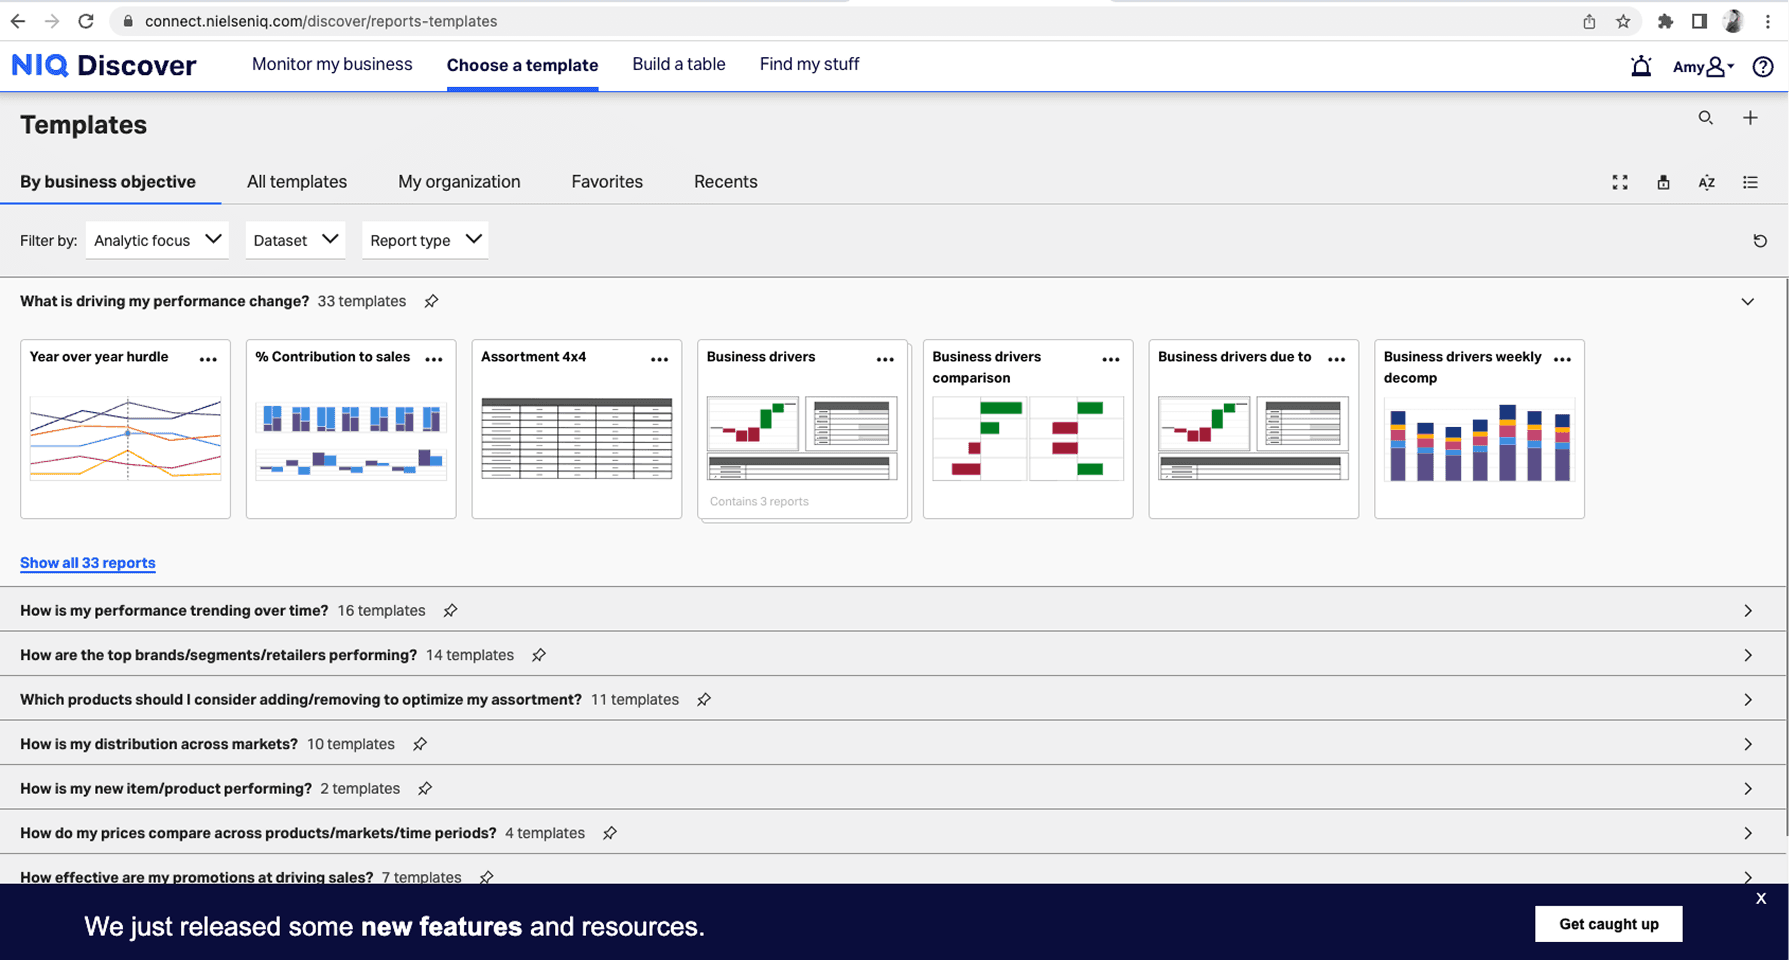Open options menu for Assortment 4x4
The image size is (1789, 960).
click(x=660, y=359)
